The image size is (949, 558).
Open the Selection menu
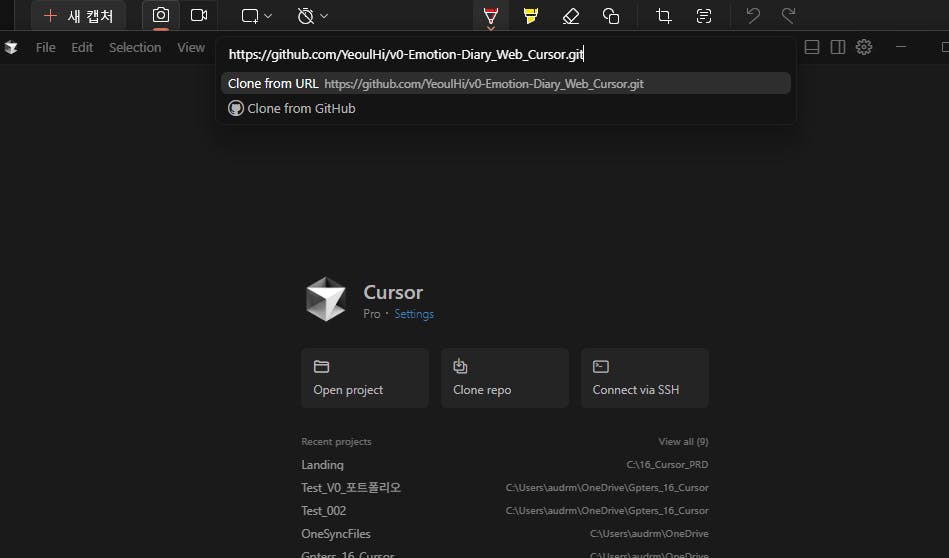pyautogui.click(x=135, y=47)
